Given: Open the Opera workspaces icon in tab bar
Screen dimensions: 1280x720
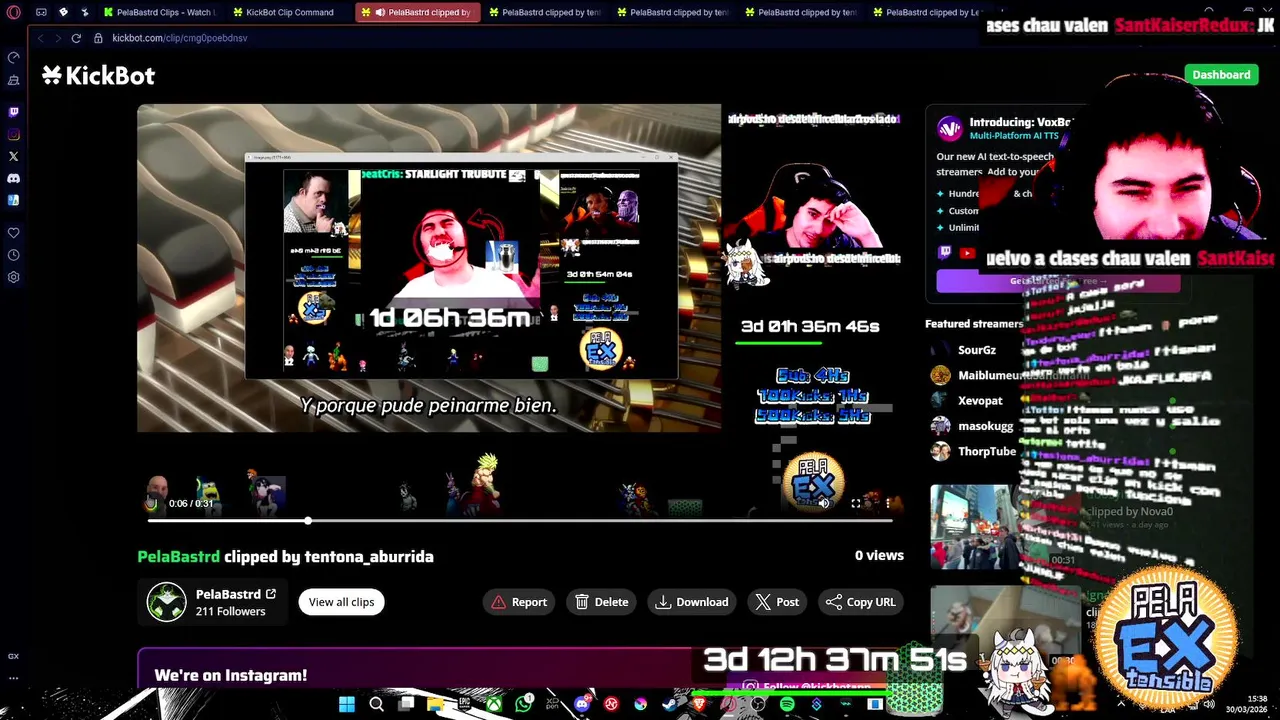Looking at the screenshot, I should [41, 12].
